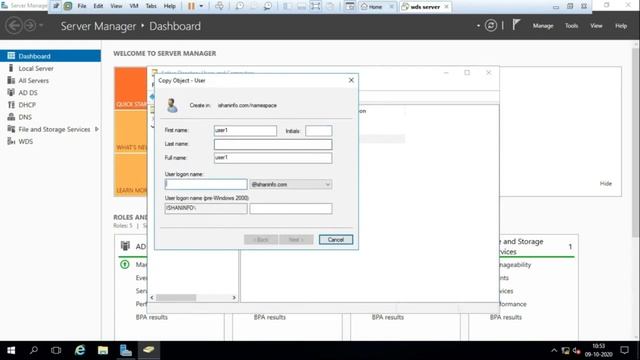Click the scroll right arrow in tree pane
The height and width of the screenshot is (360, 640).
(x=234, y=298)
